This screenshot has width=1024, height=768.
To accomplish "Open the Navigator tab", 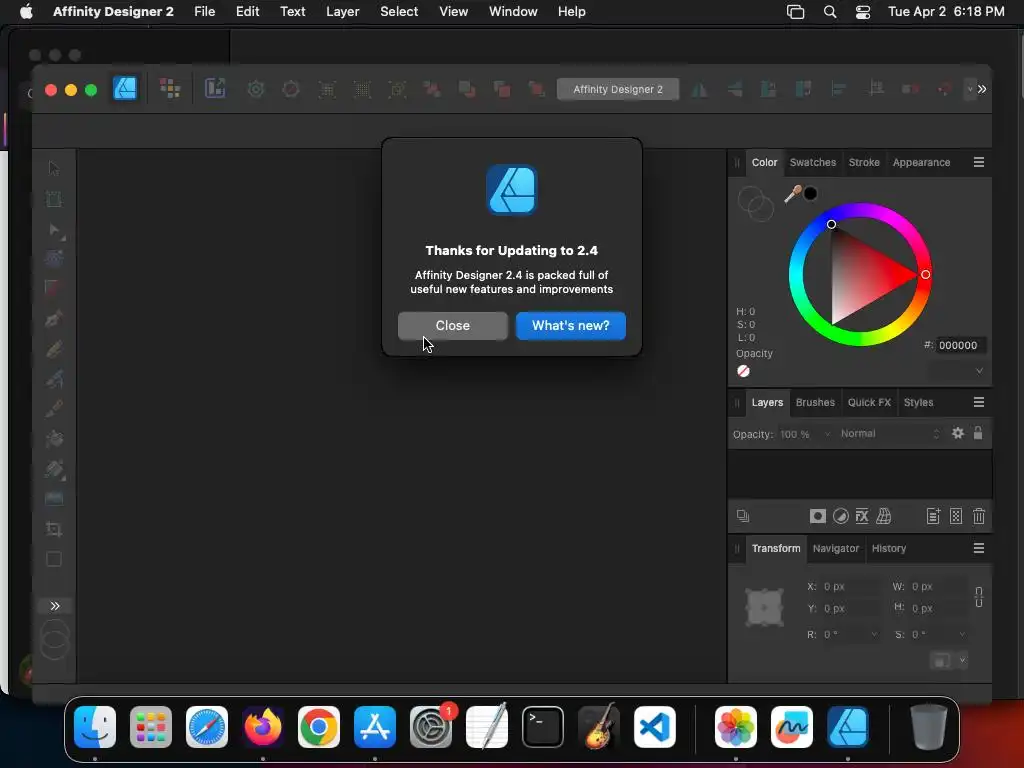I will [835, 549].
